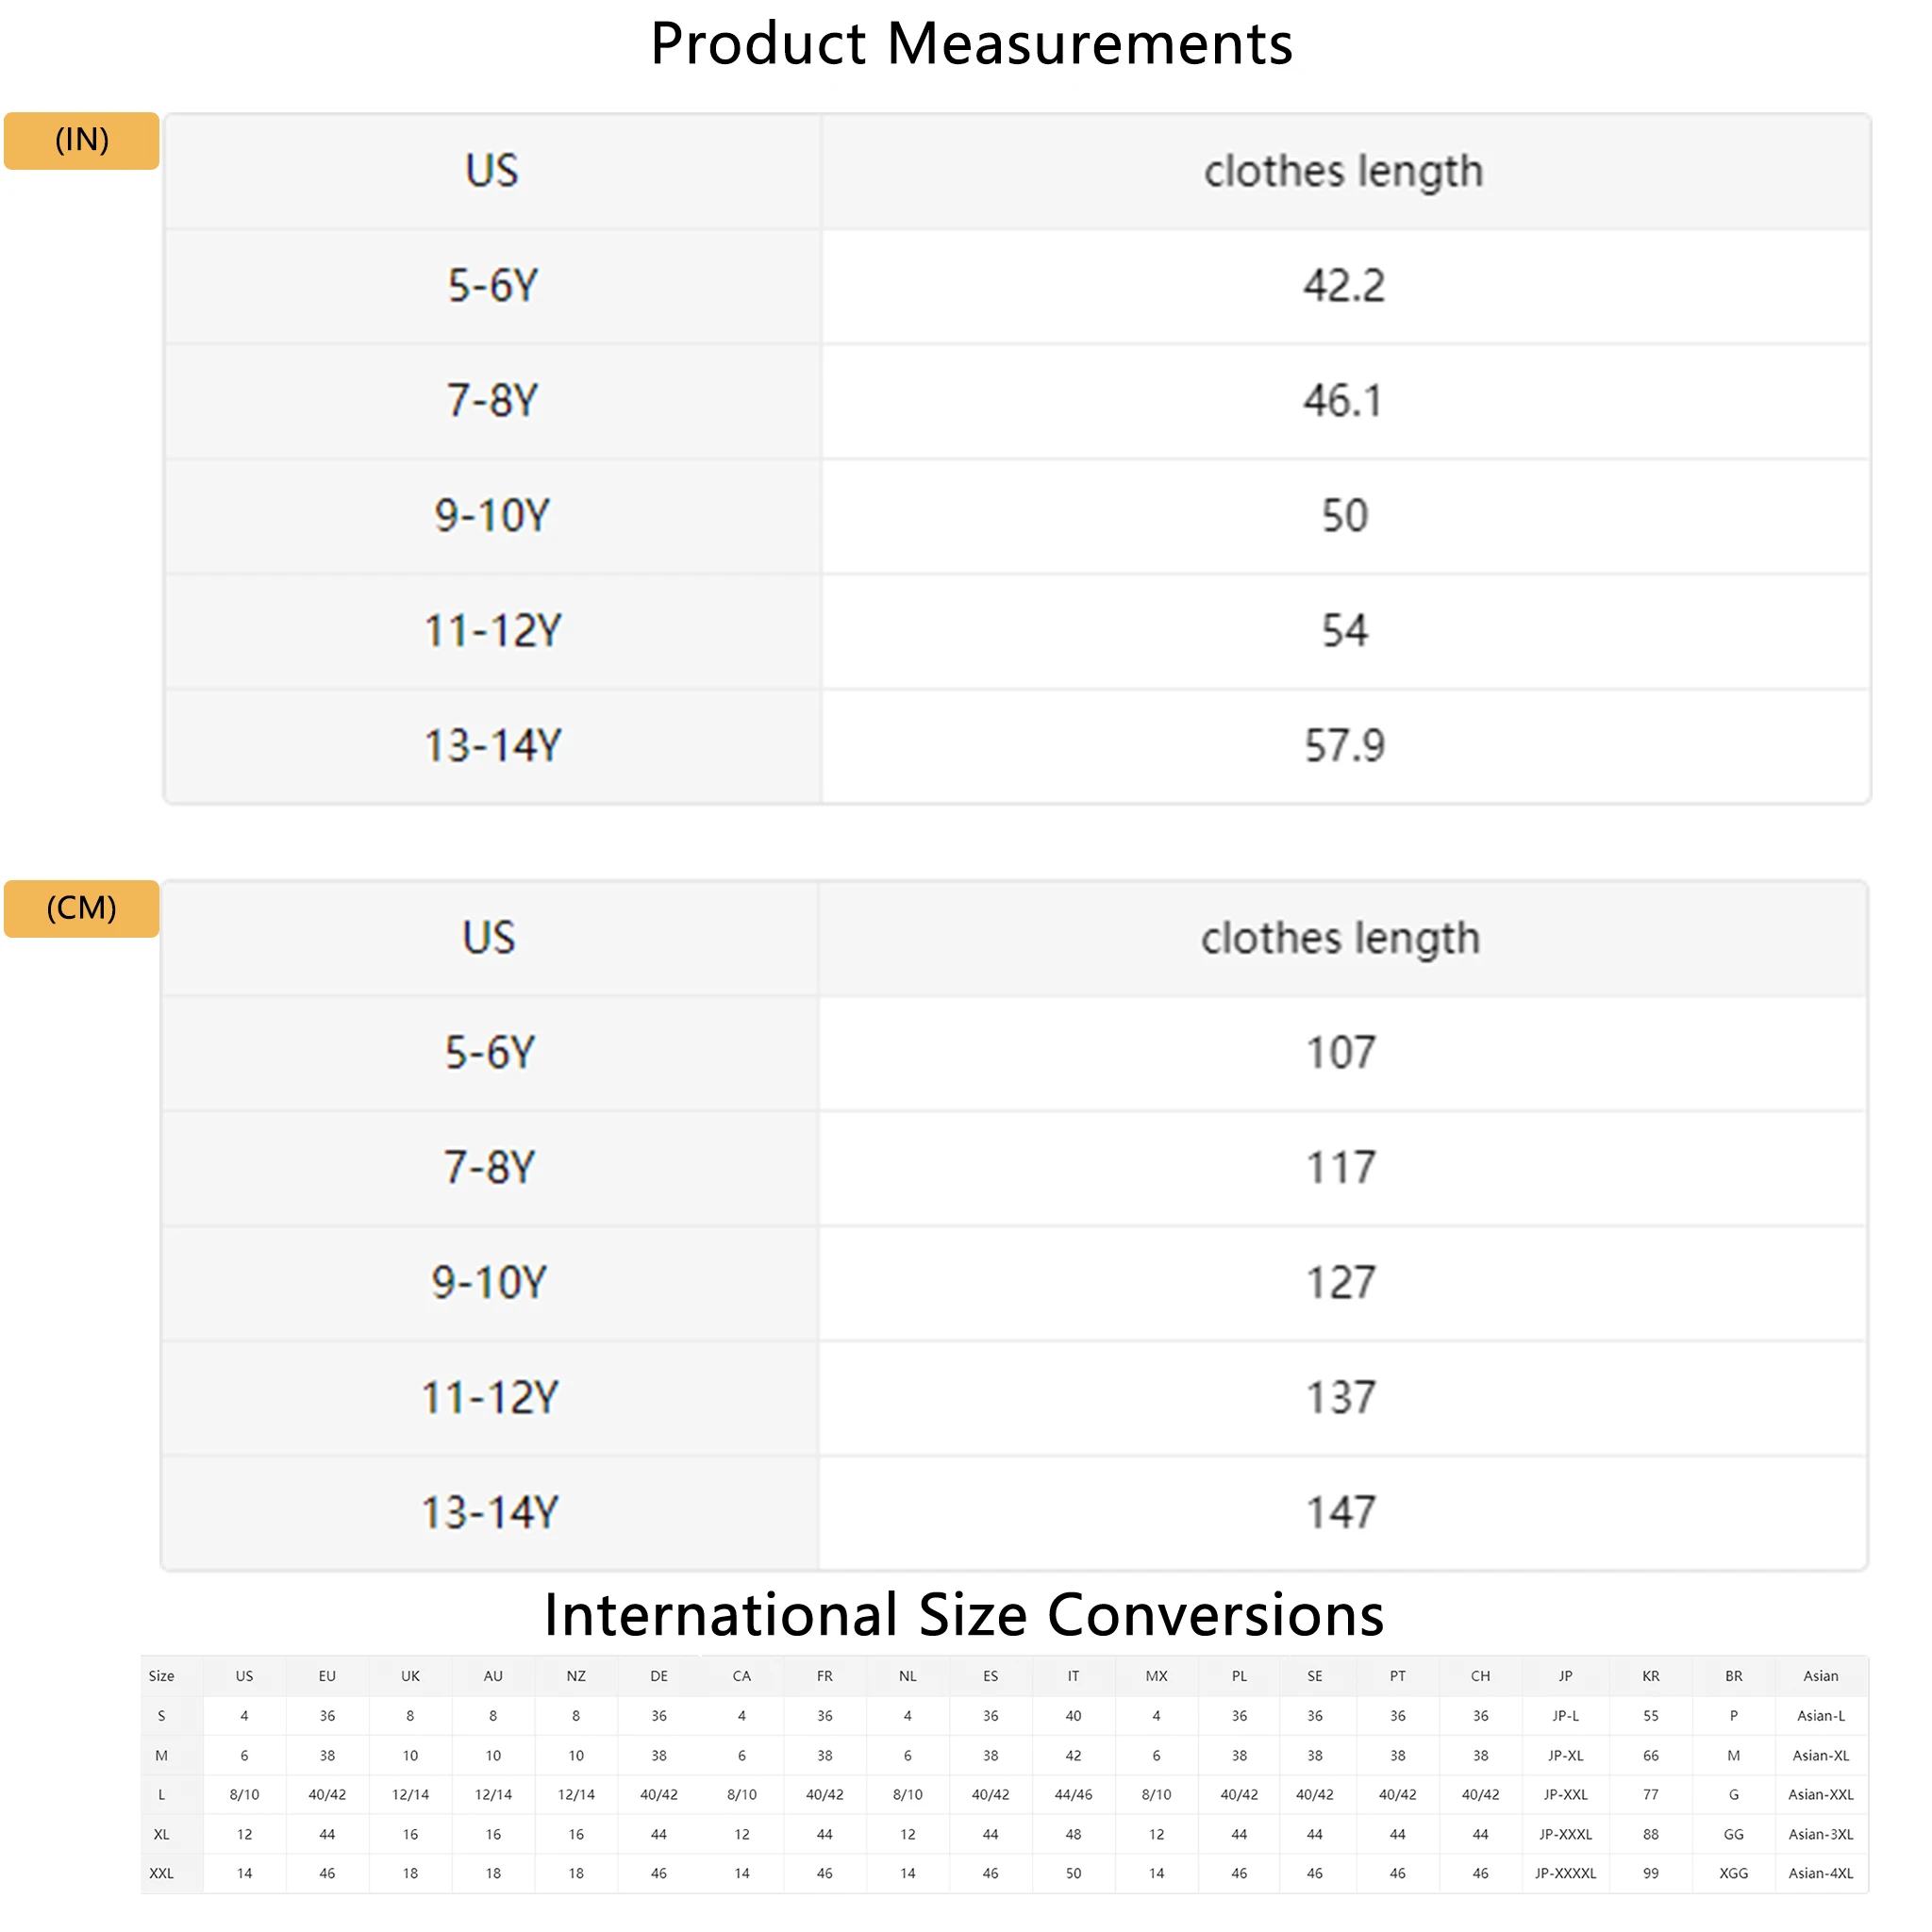
Task: Click the (CM) centimeters label badge
Action: tap(81, 908)
